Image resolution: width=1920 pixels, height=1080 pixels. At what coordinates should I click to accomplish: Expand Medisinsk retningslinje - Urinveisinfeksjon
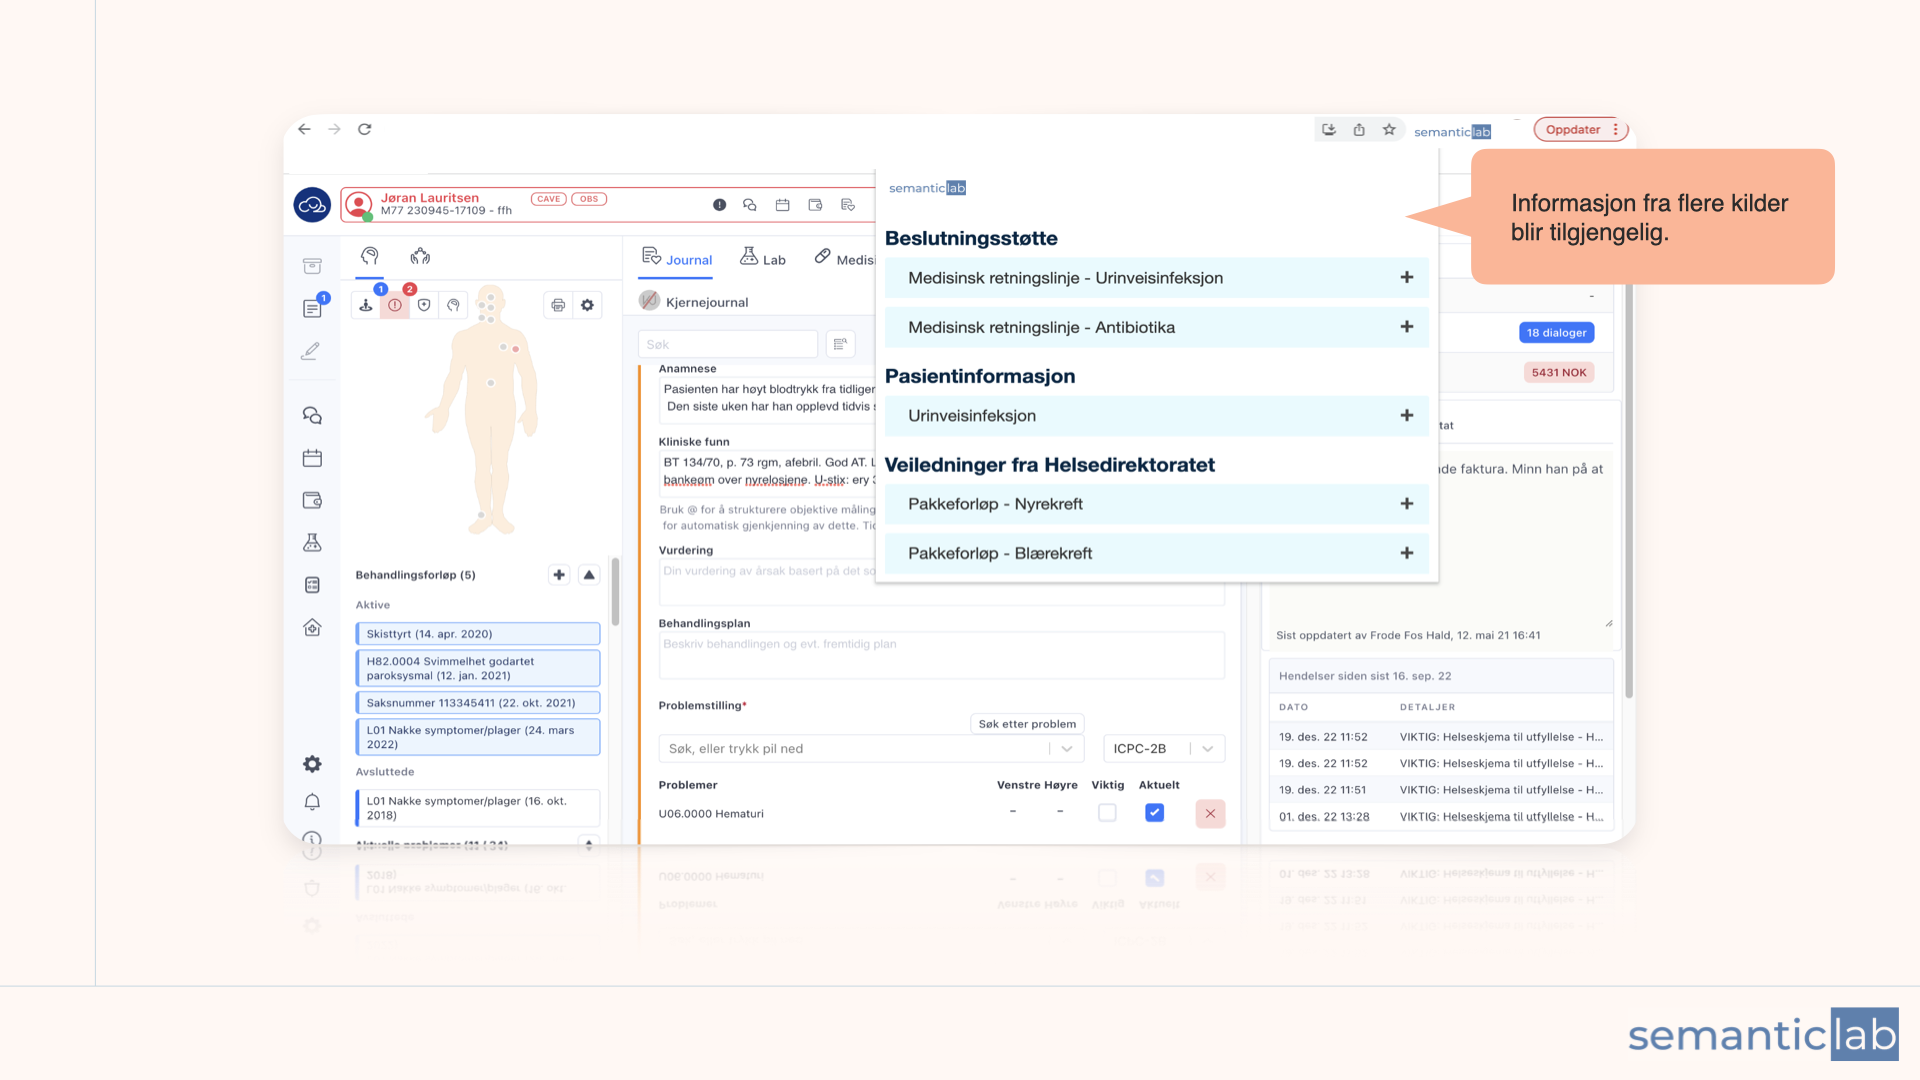(x=1406, y=278)
